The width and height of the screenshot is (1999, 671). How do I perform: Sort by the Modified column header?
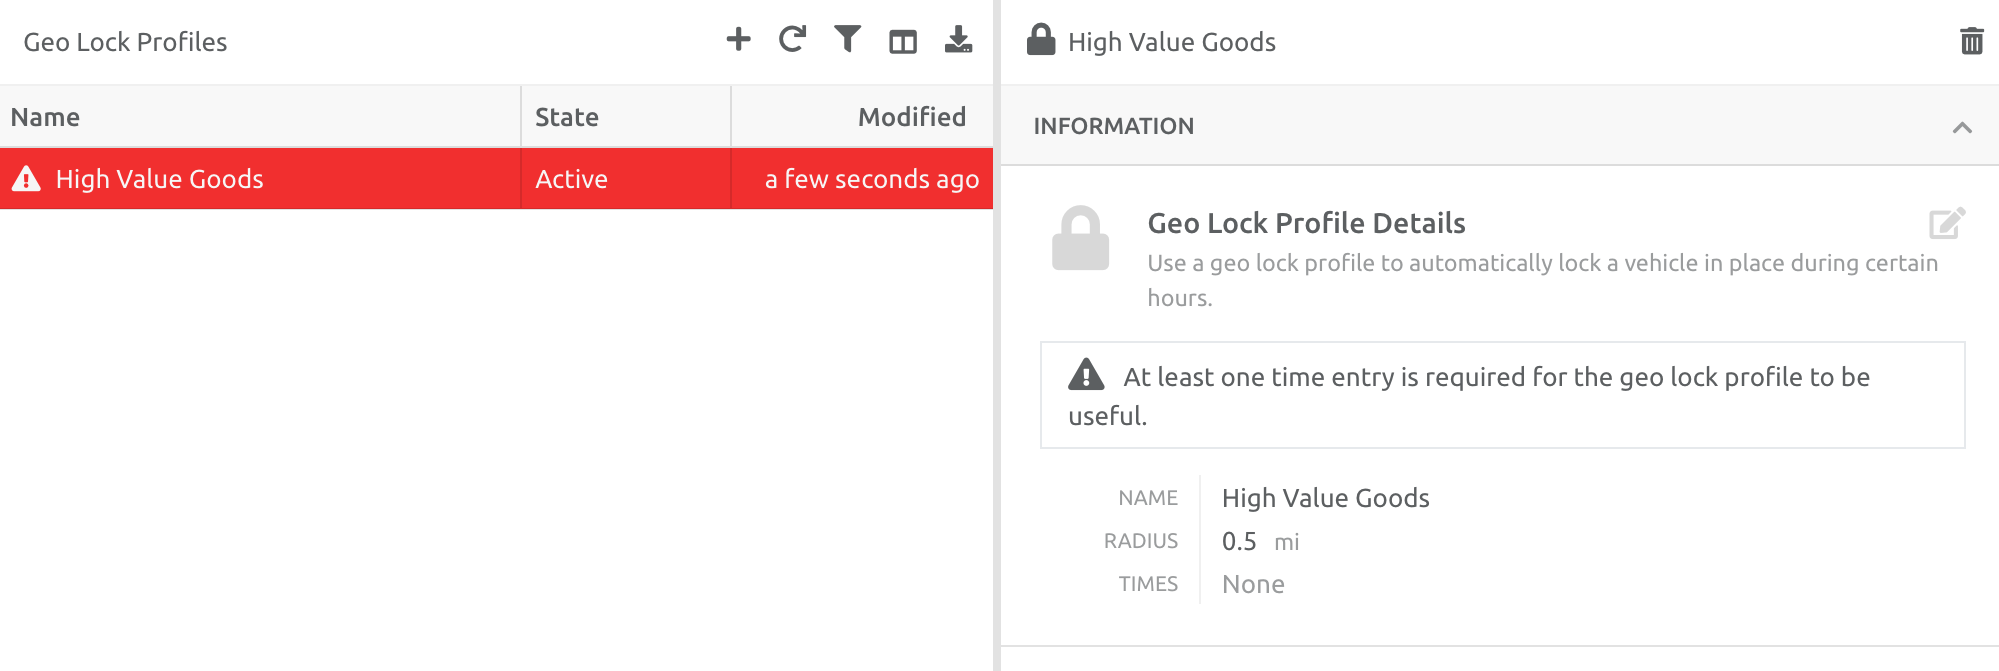pos(911,117)
